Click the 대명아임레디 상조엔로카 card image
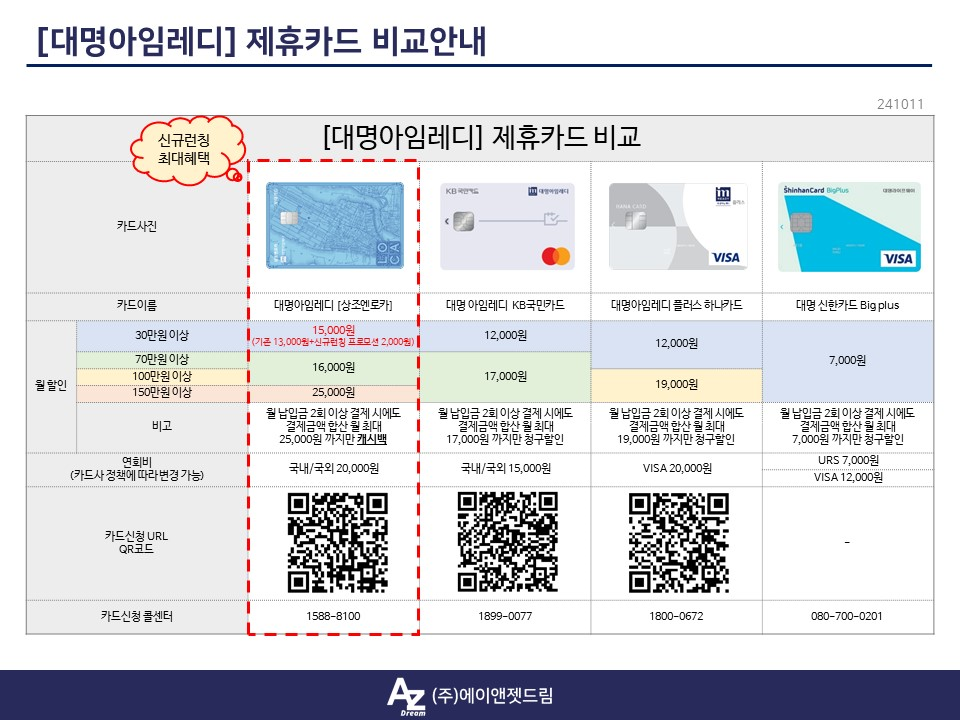 tap(334, 225)
